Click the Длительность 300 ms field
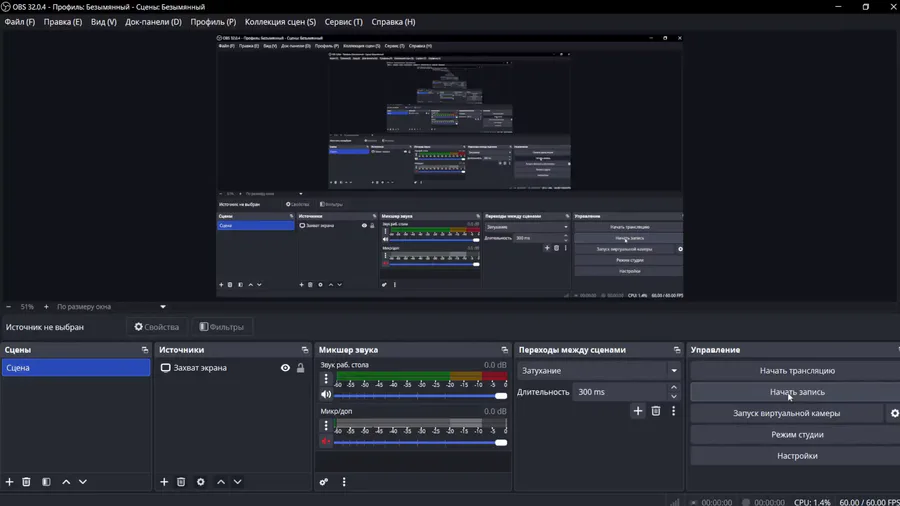Viewport: 900px width, 506px height. point(620,392)
